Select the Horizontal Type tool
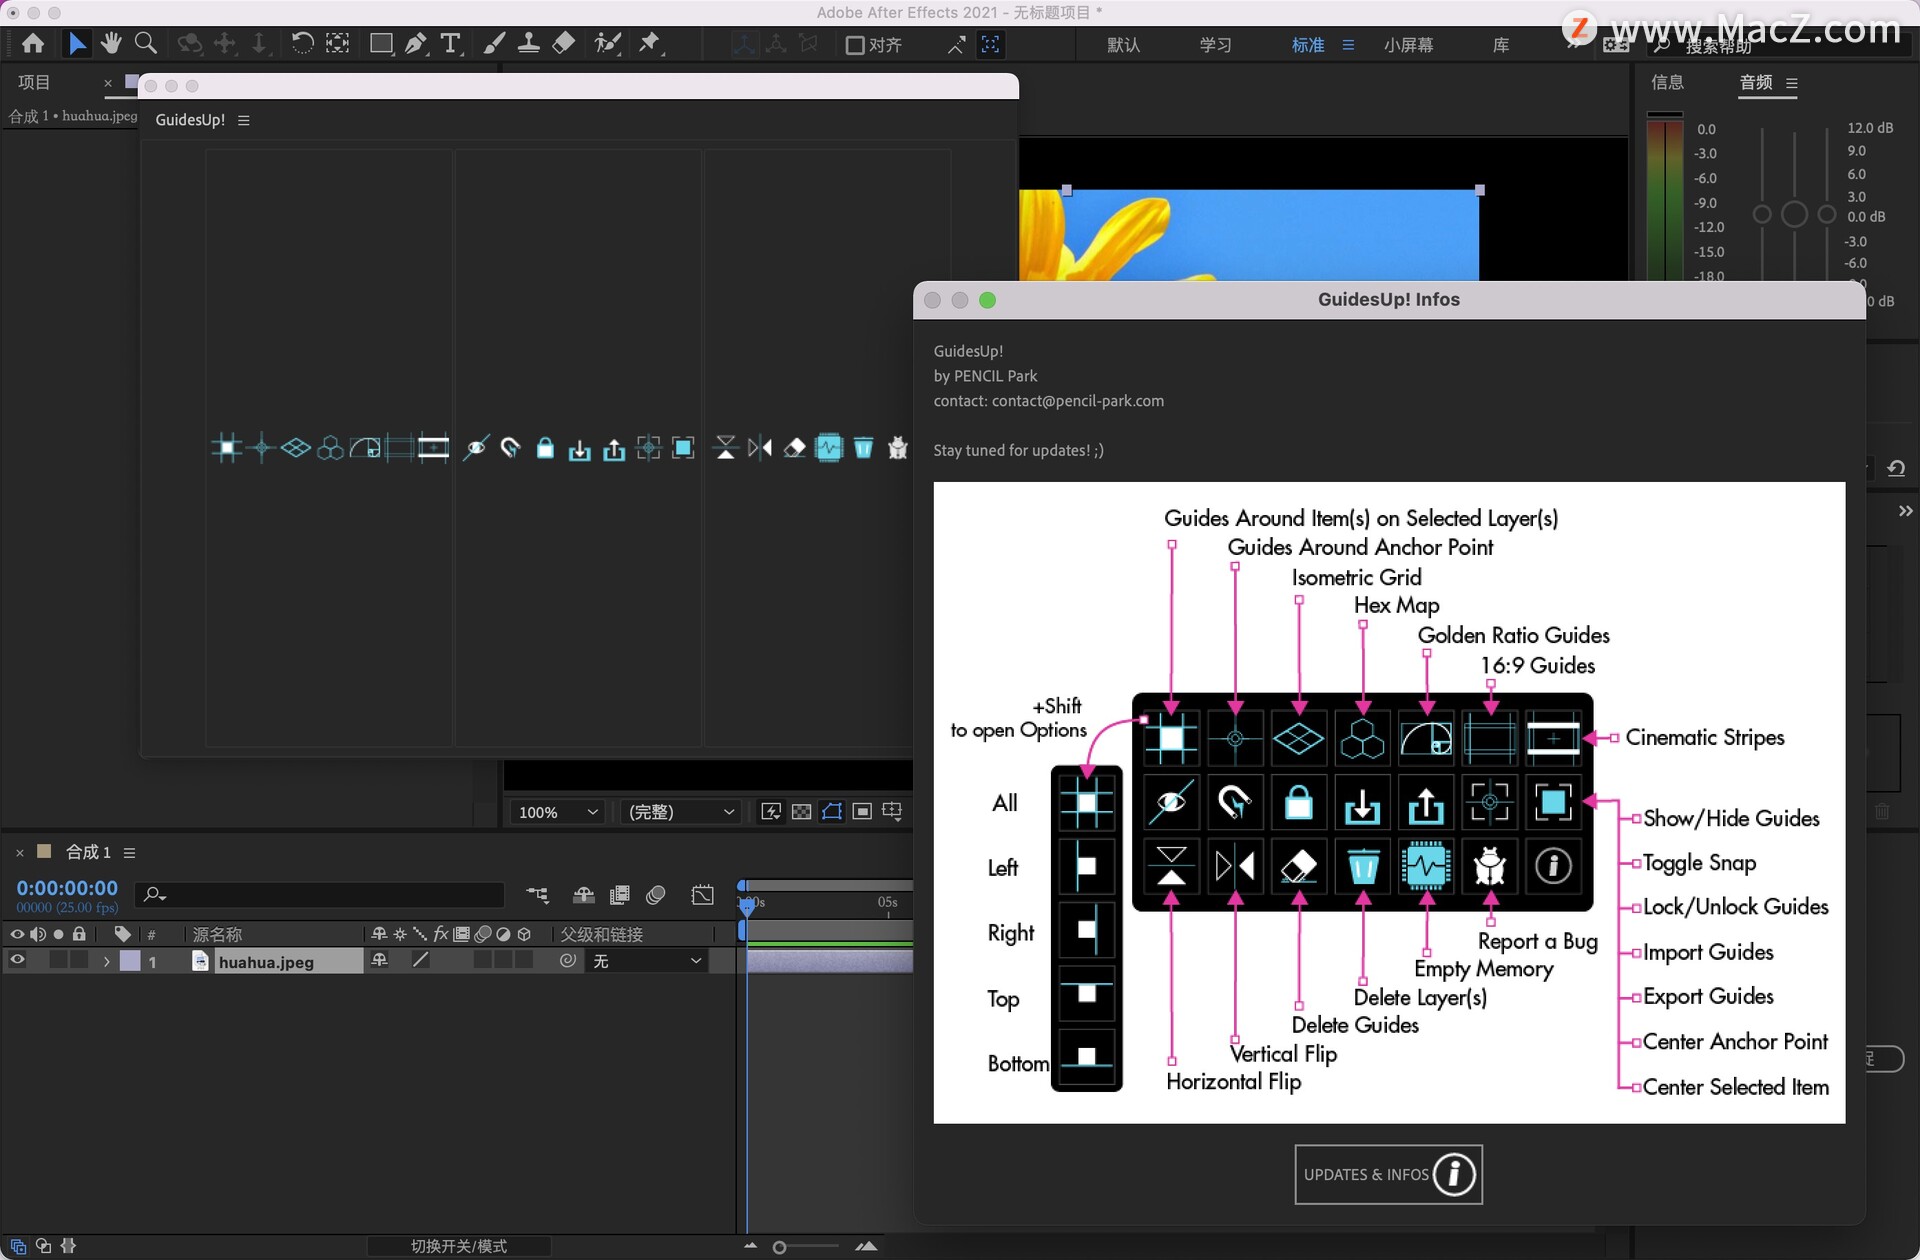The width and height of the screenshot is (1920, 1260). (451, 43)
